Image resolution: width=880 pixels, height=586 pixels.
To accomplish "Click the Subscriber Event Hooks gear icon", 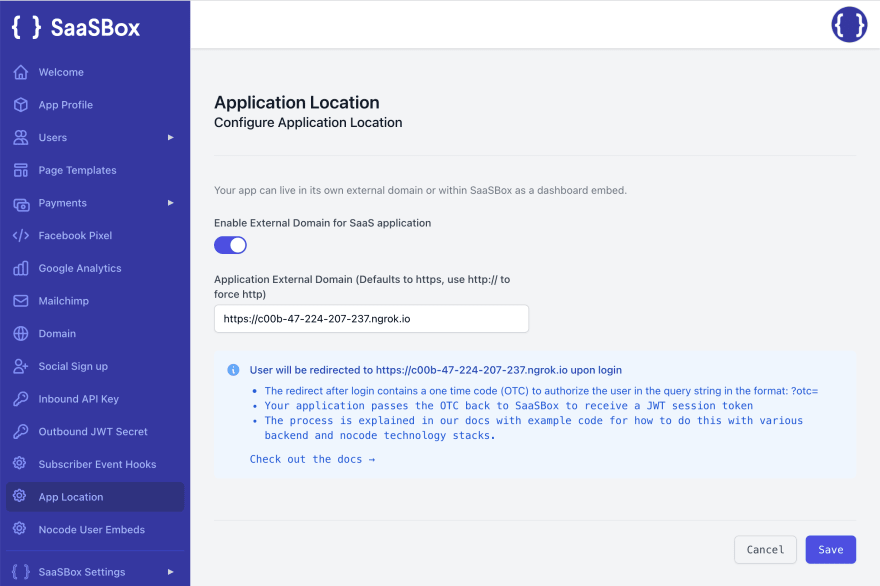I will pos(20,463).
